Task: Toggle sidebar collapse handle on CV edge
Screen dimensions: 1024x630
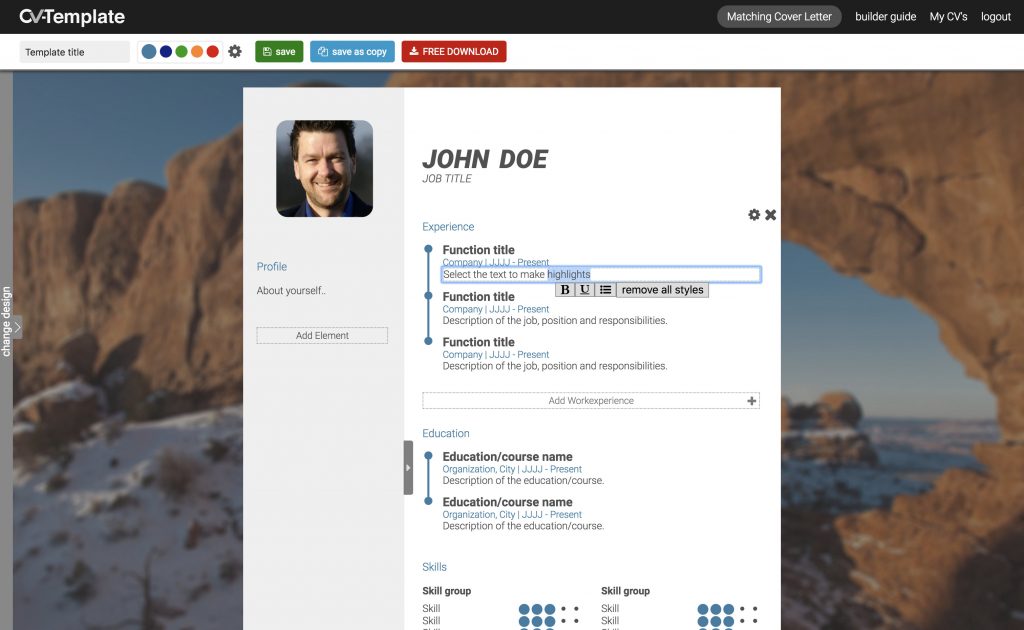Action: 408,467
